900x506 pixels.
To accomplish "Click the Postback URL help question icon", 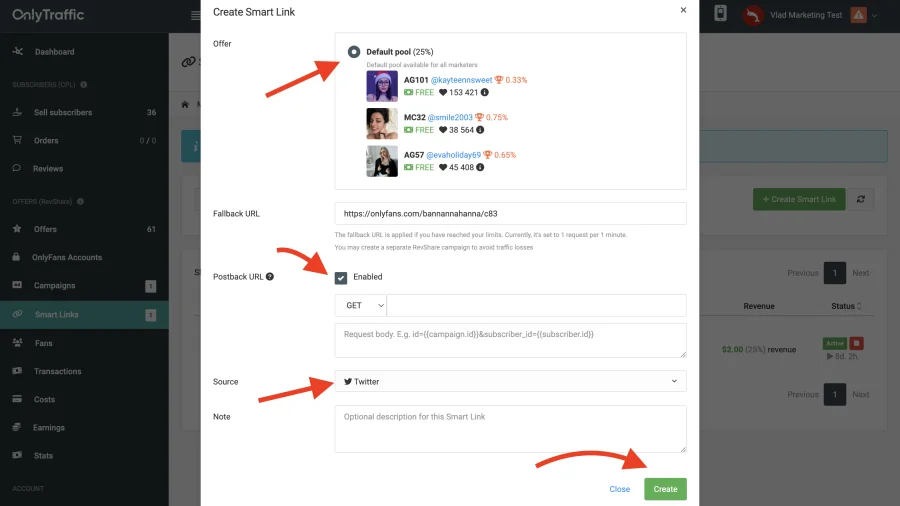I will pos(269,277).
